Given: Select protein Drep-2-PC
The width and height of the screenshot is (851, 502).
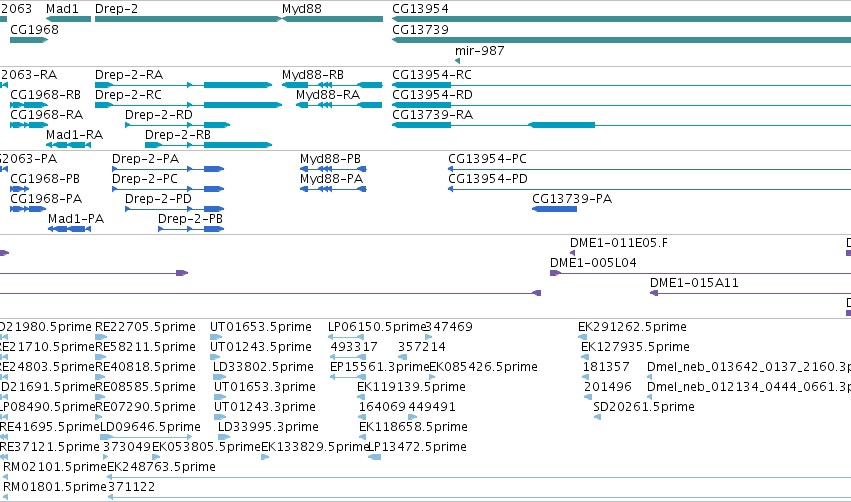Looking at the screenshot, I should 168,189.
